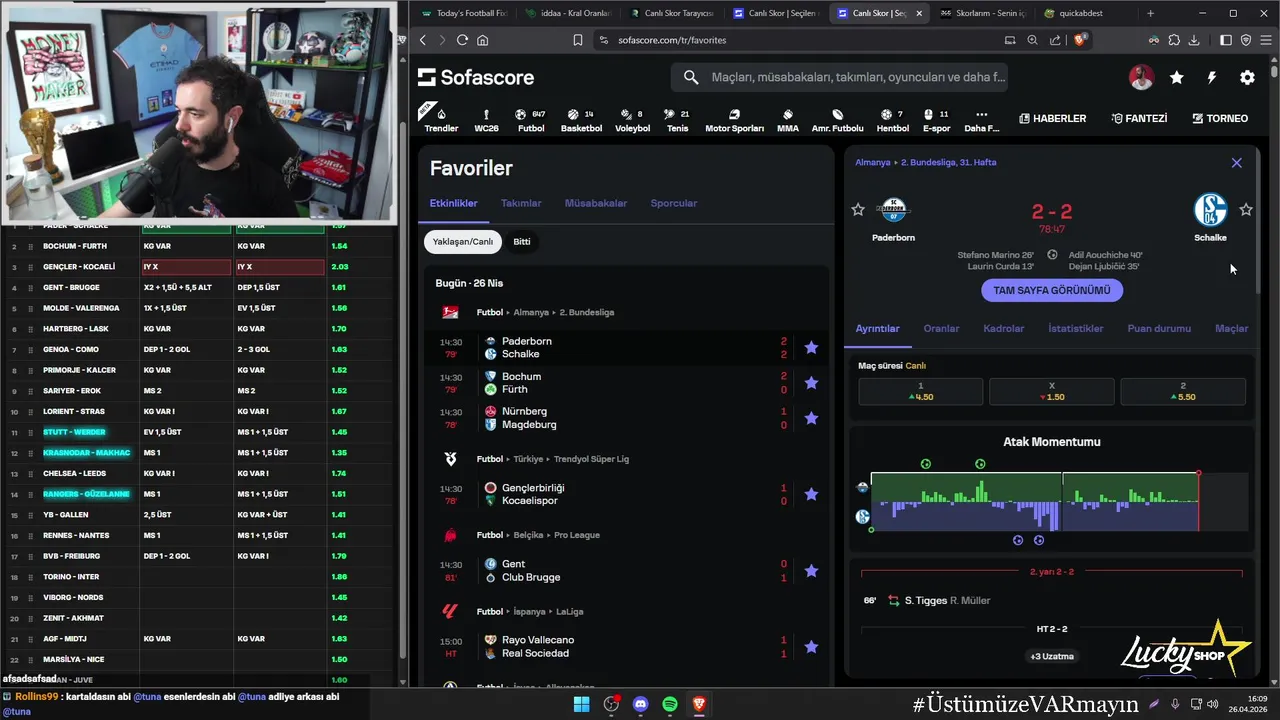This screenshot has width=1280, height=720.
Task: Open the Trendler section
Action: 441,120
